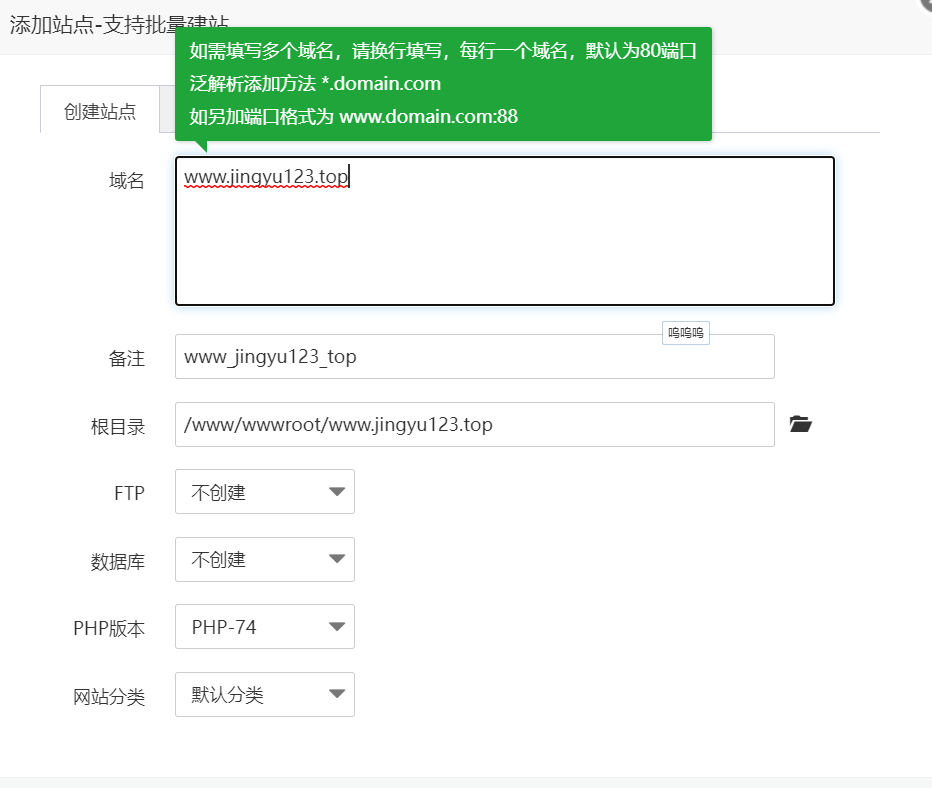Click the green domain instructions tooltip
The width and height of the screenshot is (932, 788).
pos(445,84)
